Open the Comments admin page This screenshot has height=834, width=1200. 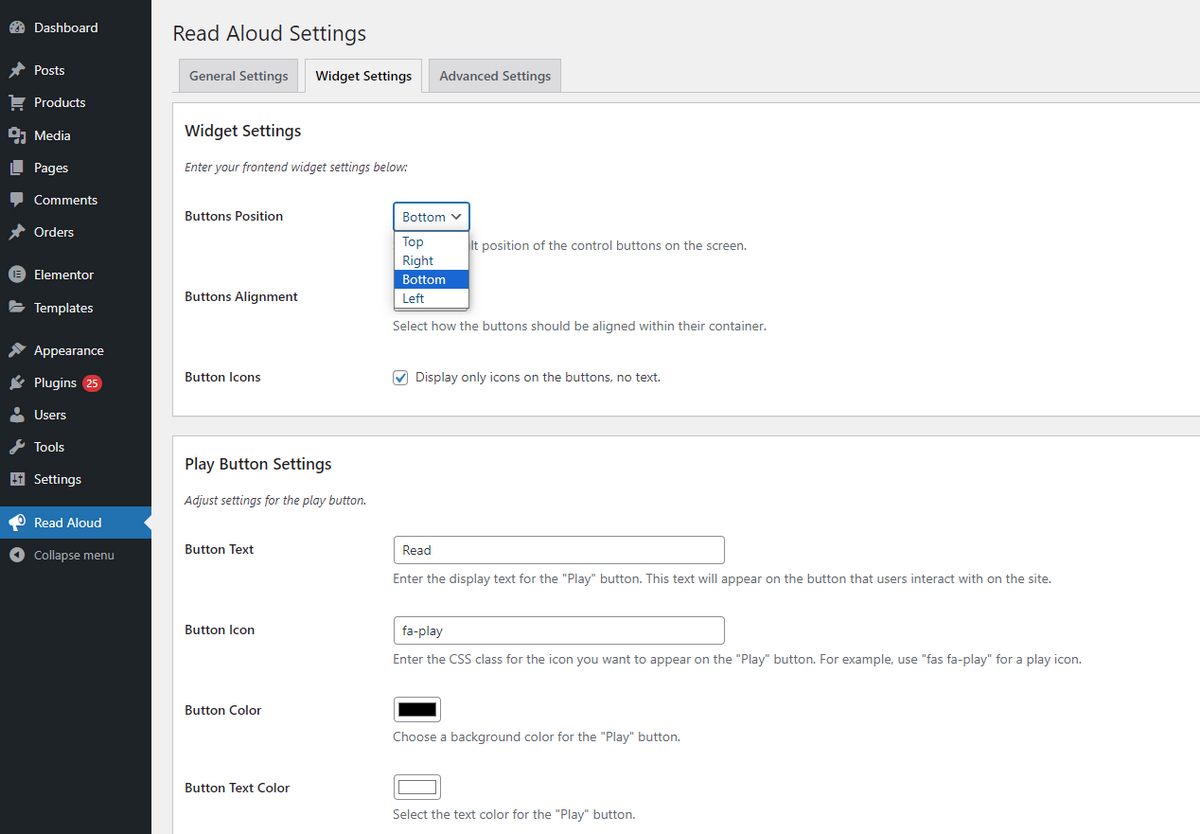(x=65, y=200)
